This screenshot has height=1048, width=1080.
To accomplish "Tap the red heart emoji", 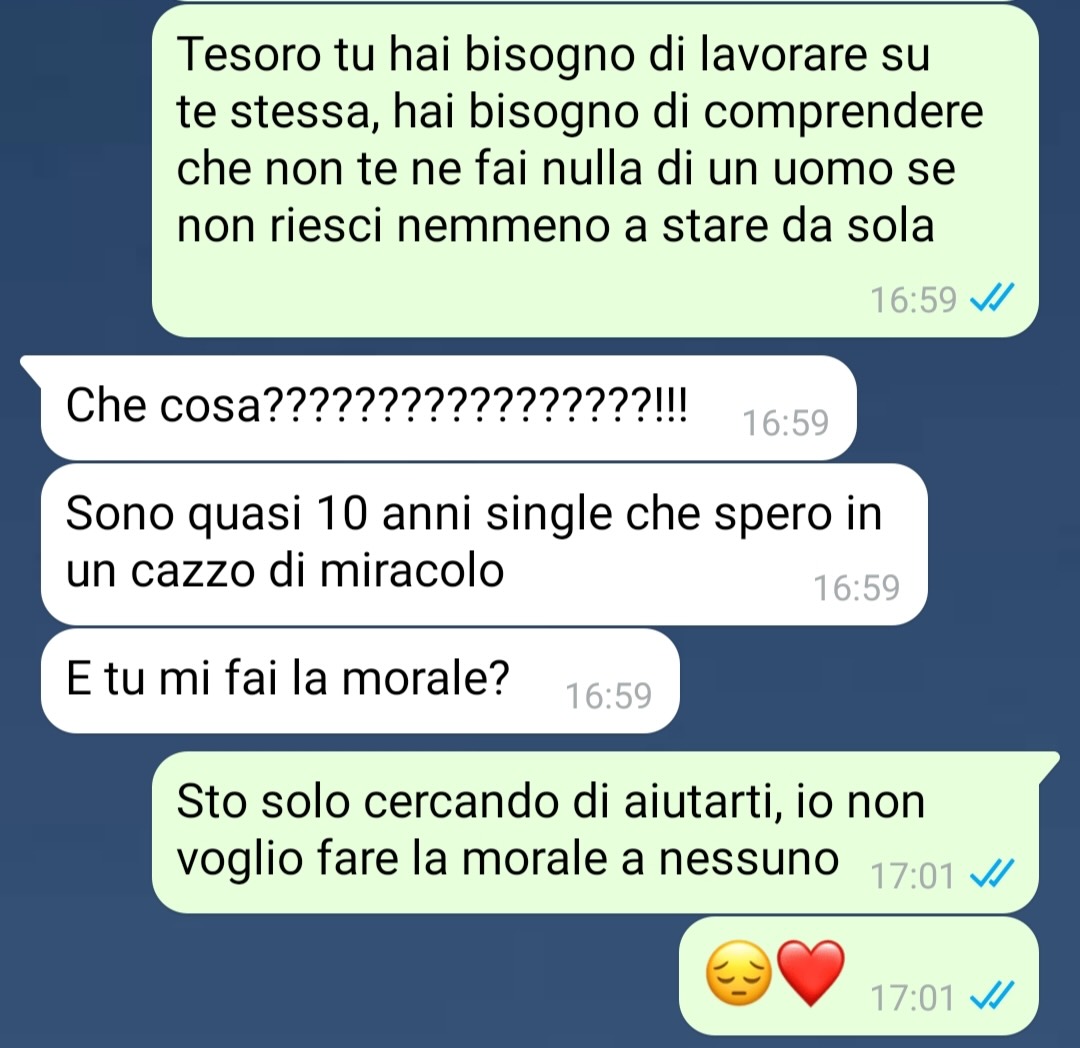I will 811,973.
